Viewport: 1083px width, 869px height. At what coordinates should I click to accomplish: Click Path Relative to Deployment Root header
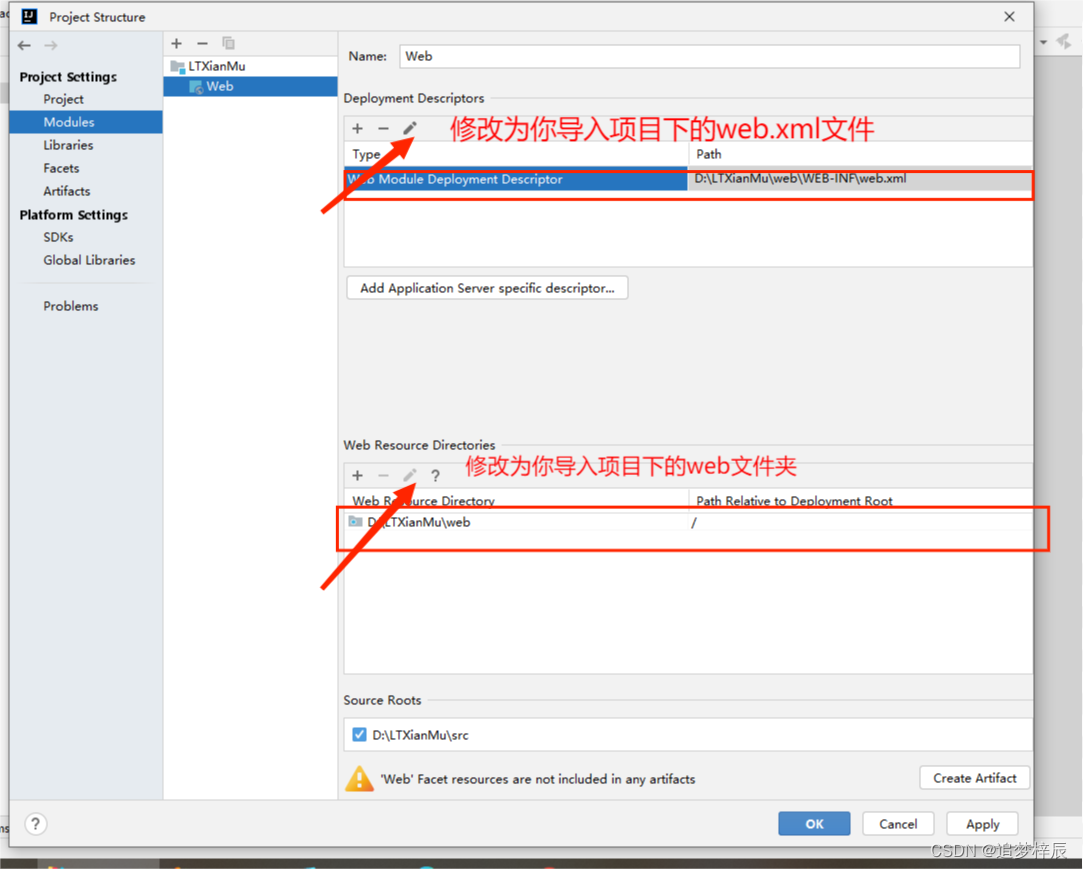[x=860, y=501]
